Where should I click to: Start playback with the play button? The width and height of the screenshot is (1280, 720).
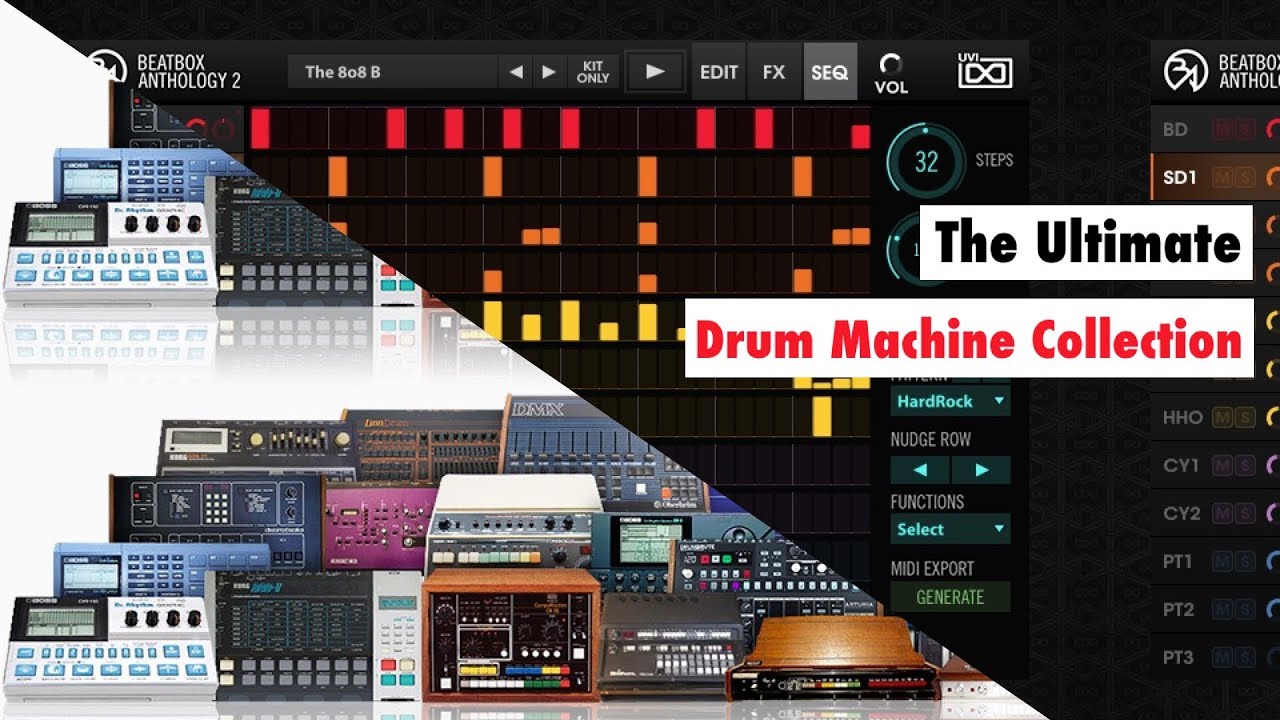[x=654, y=72]
